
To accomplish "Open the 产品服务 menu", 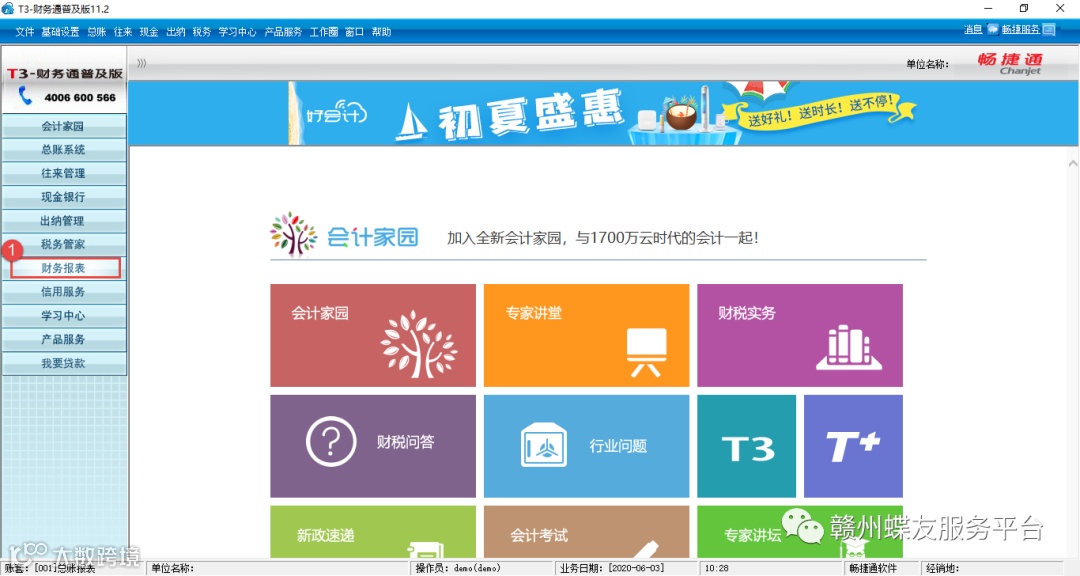I will pyautogui.click(x=283, y=32).
